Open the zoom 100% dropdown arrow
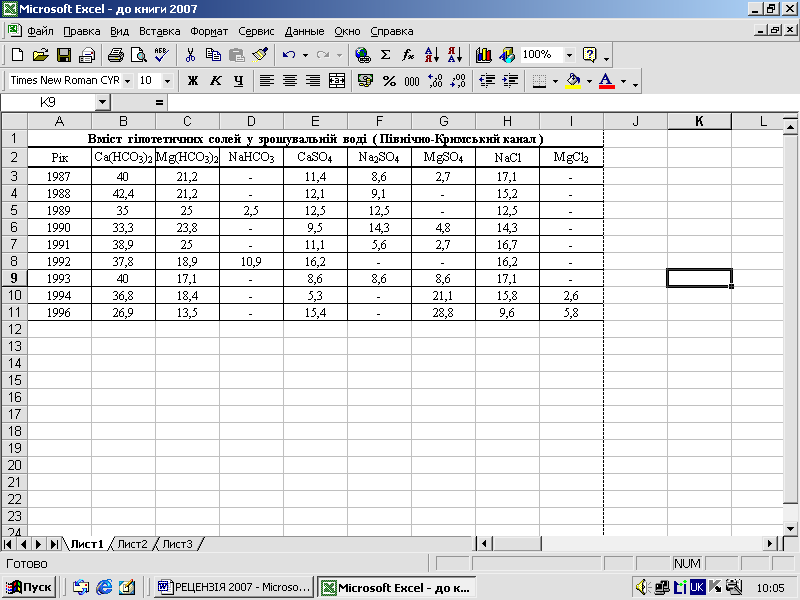 pyautogui.click(x=569, y=55)
